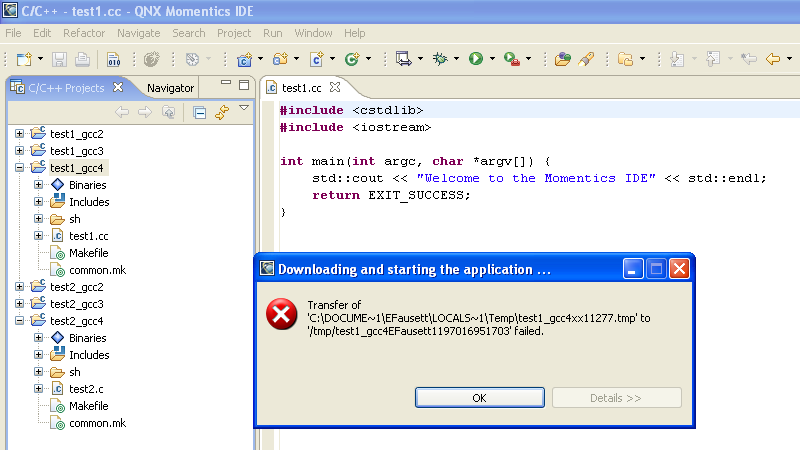Click the red error icon in dialog
This screenshot has width=800, height=450.
281,314
